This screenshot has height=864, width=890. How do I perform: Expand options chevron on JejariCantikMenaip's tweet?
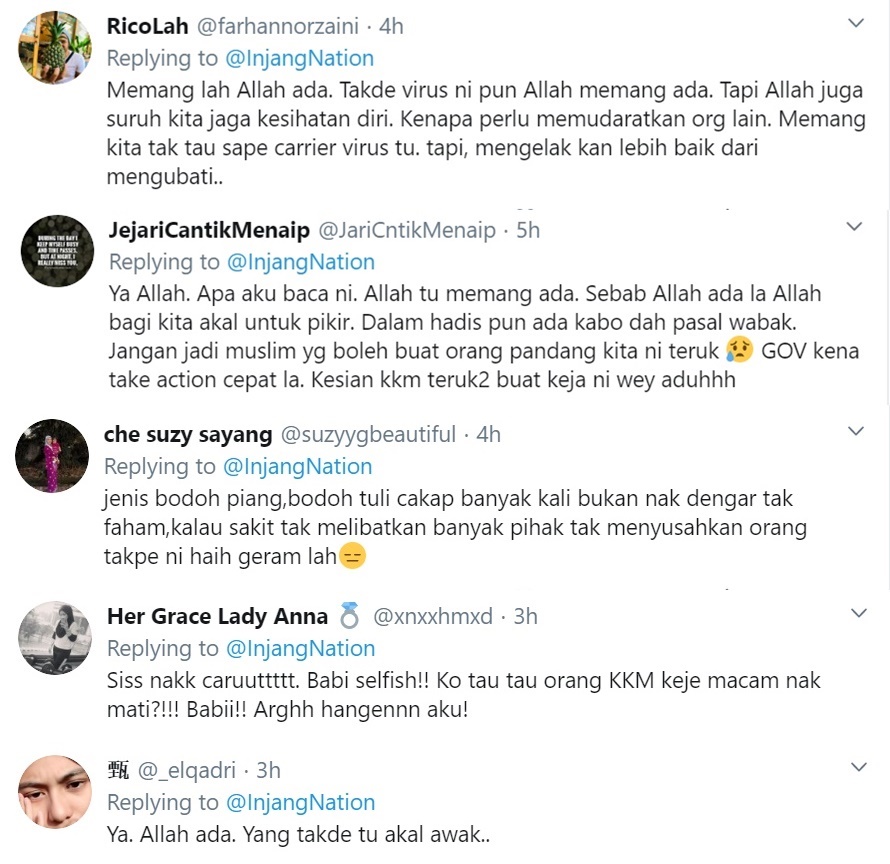[854, 227]
